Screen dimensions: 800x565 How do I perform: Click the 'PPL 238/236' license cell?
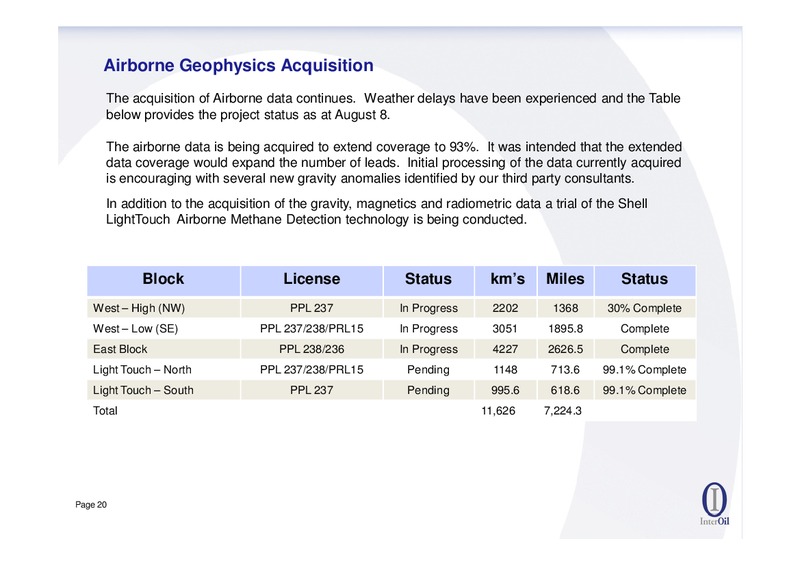pyautogui.click(x=312, y=349)
